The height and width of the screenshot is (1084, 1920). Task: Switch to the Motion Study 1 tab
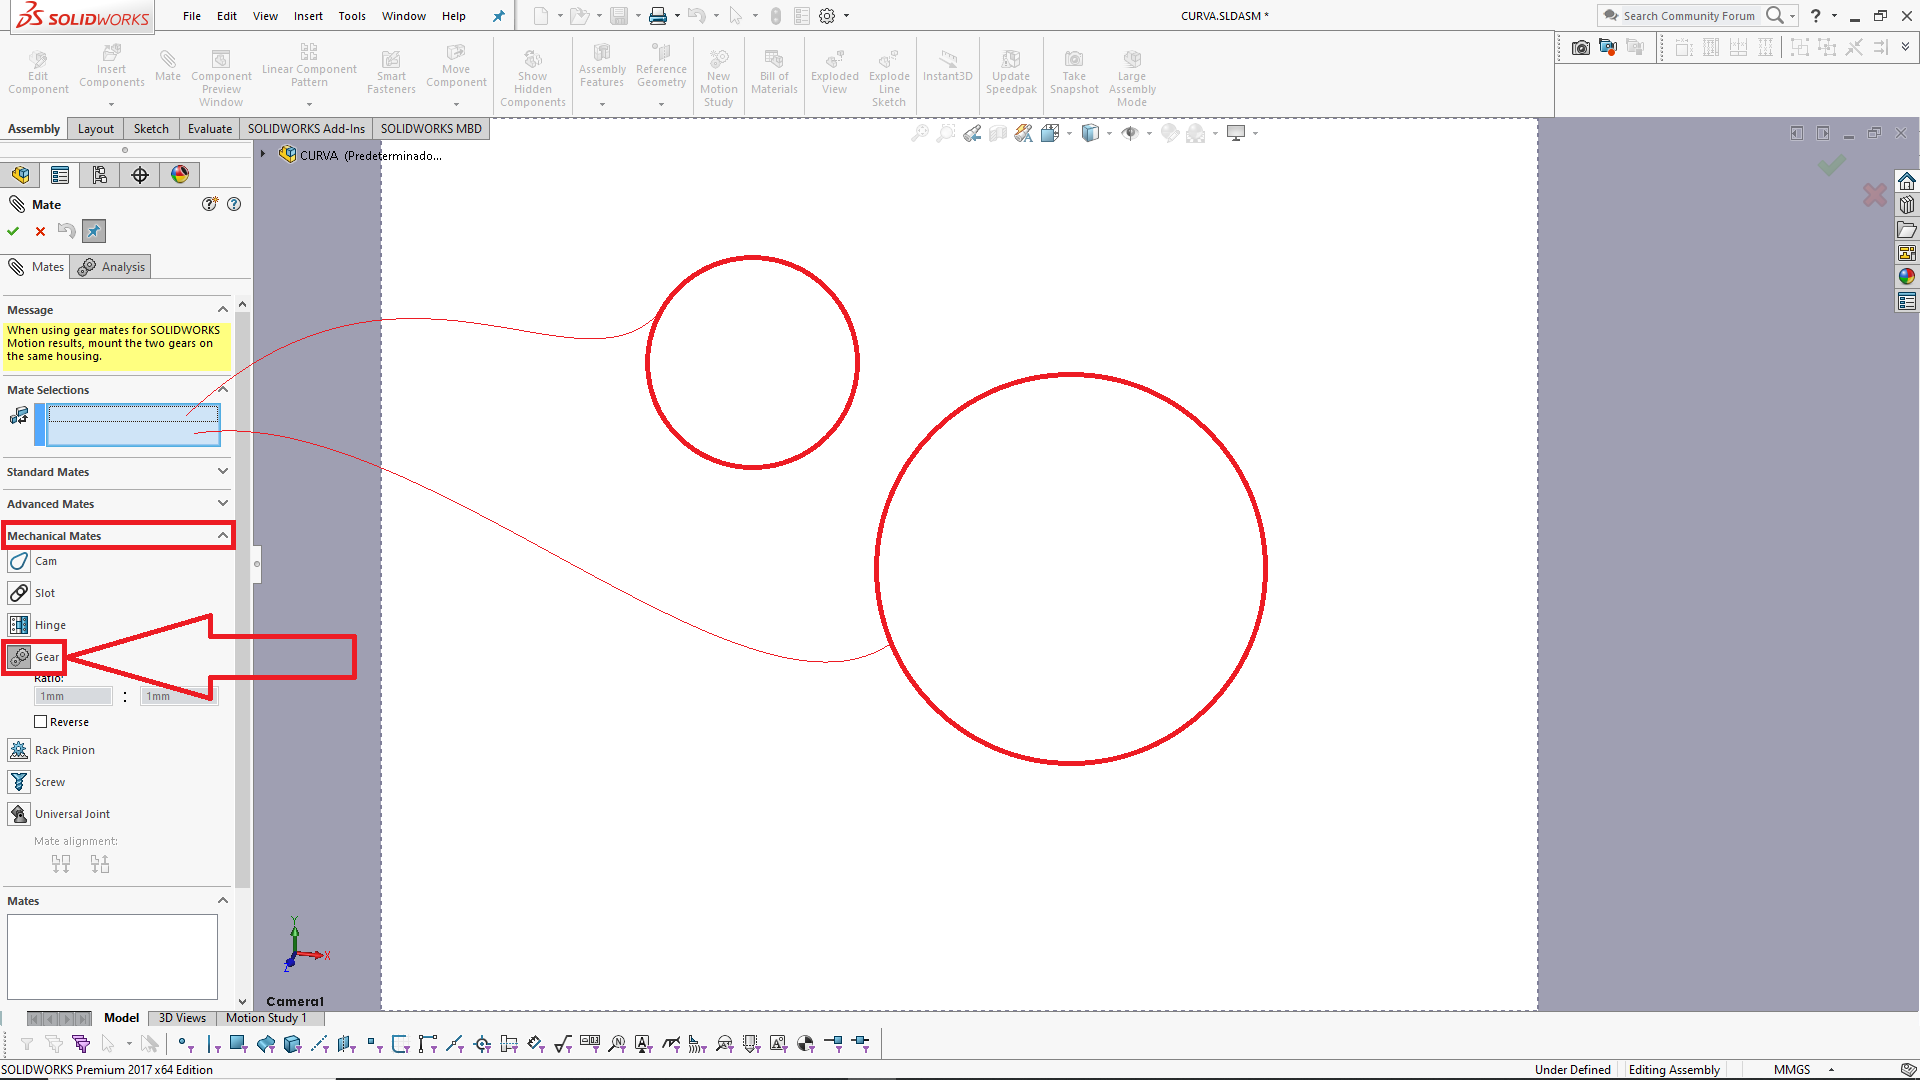(x=266, y=1017)
